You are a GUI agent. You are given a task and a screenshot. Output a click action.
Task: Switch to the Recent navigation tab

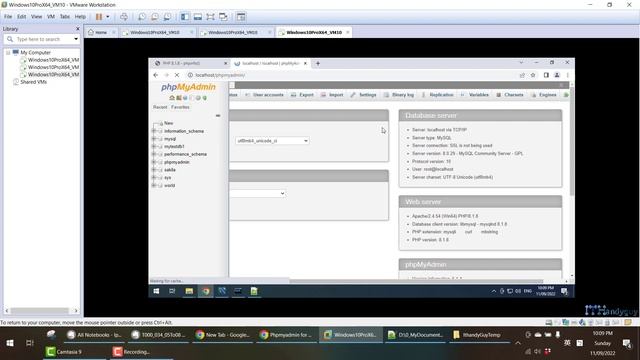pos(160,107)
